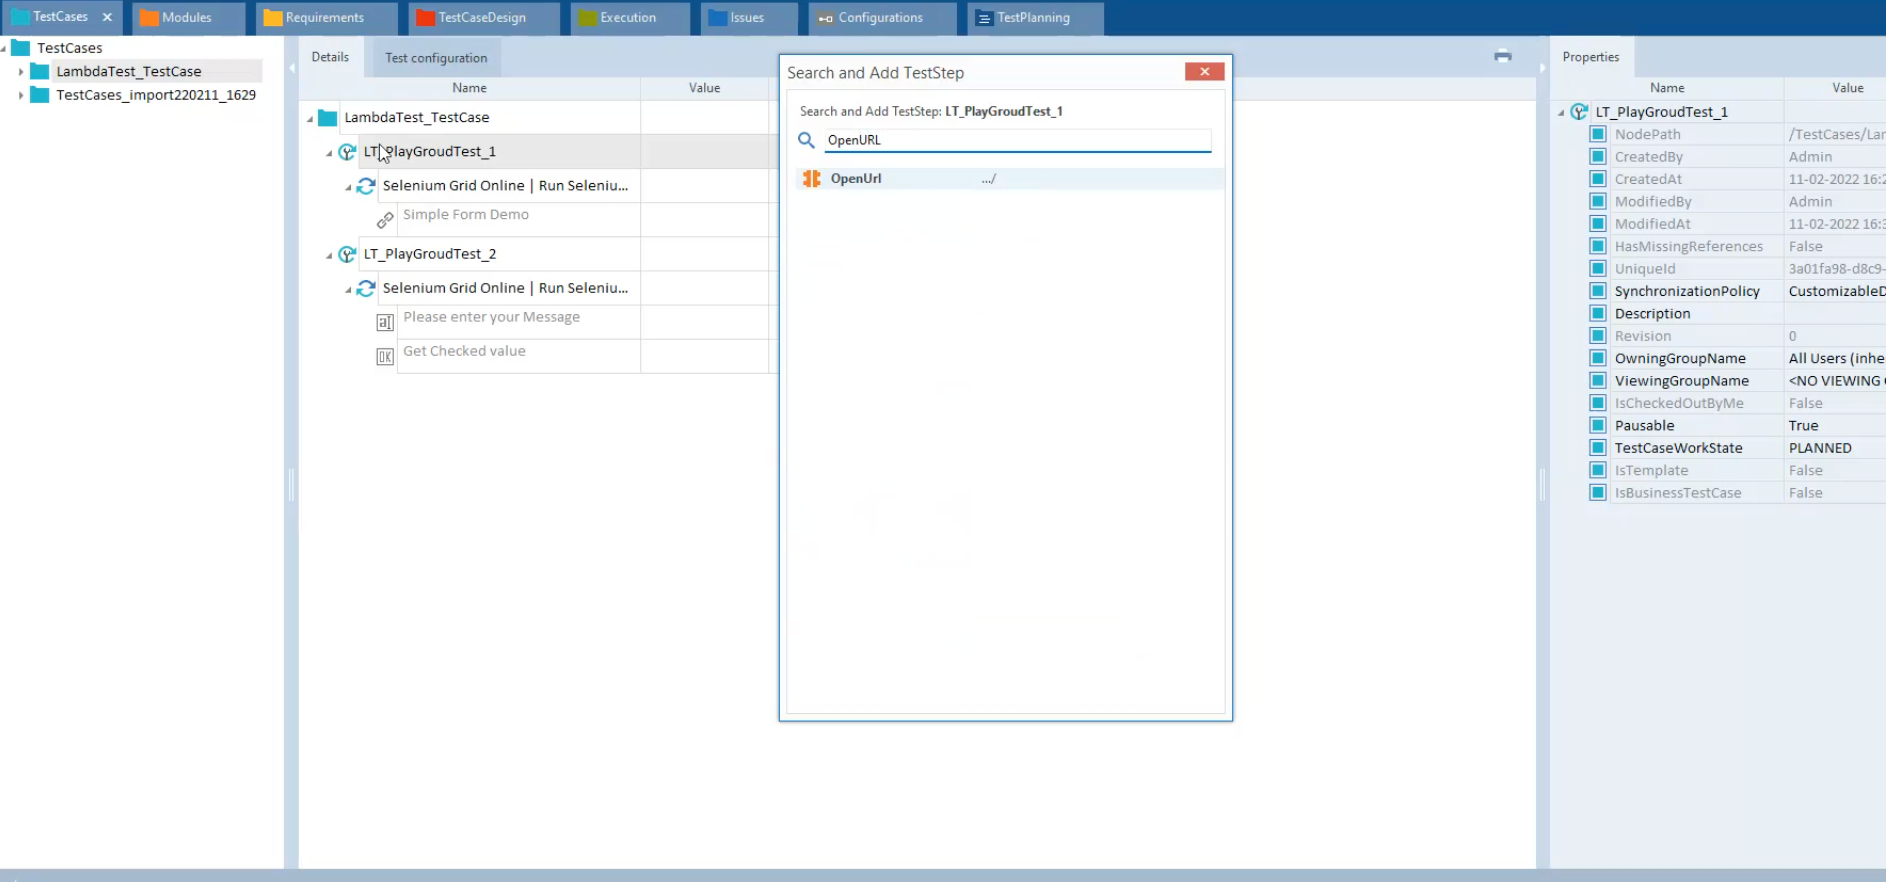
Task: Click the Please enter your Message step icon
Action: [385, 323]
